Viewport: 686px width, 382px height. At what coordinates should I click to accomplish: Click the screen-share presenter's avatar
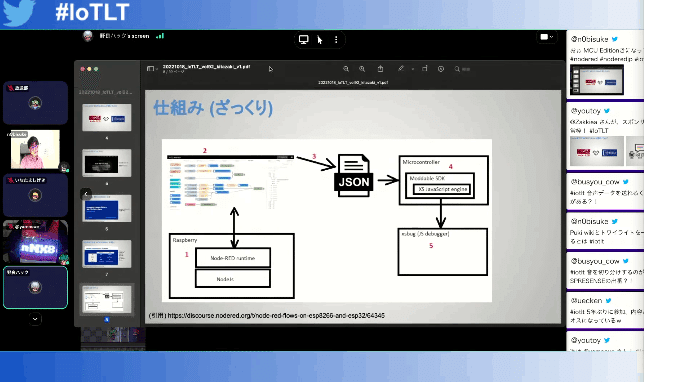[x=88, y=36]
